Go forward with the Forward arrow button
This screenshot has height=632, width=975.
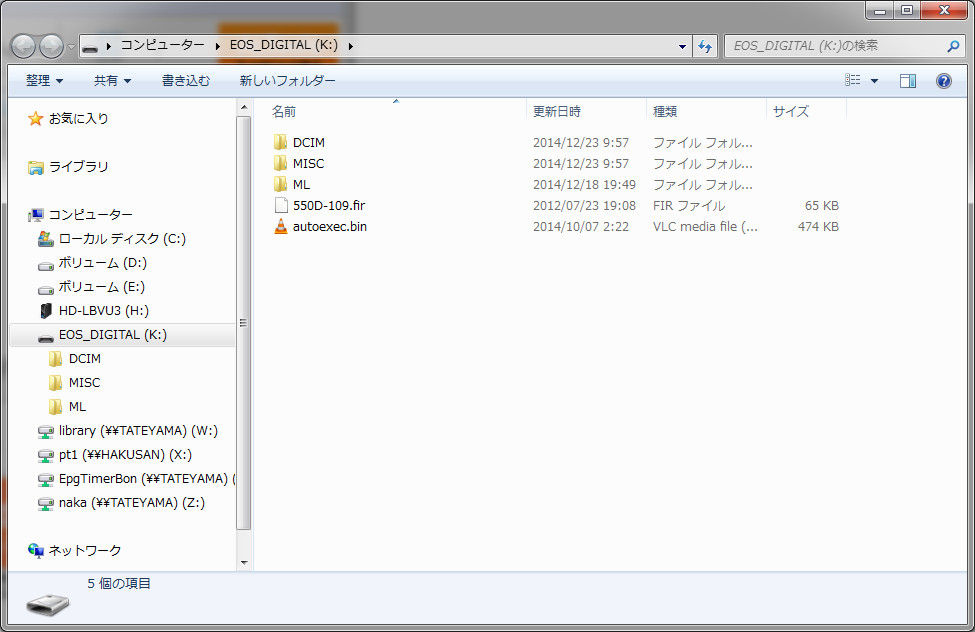[x=51, y=46]
